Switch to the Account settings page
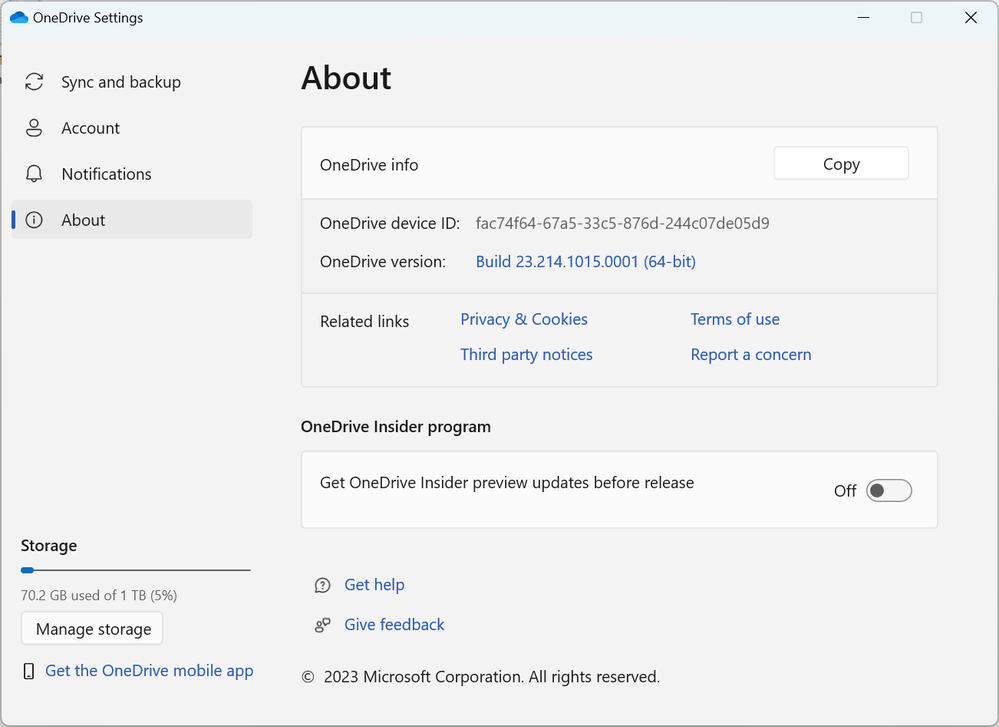This screenshot has width=999, height=727. (132, 127)
